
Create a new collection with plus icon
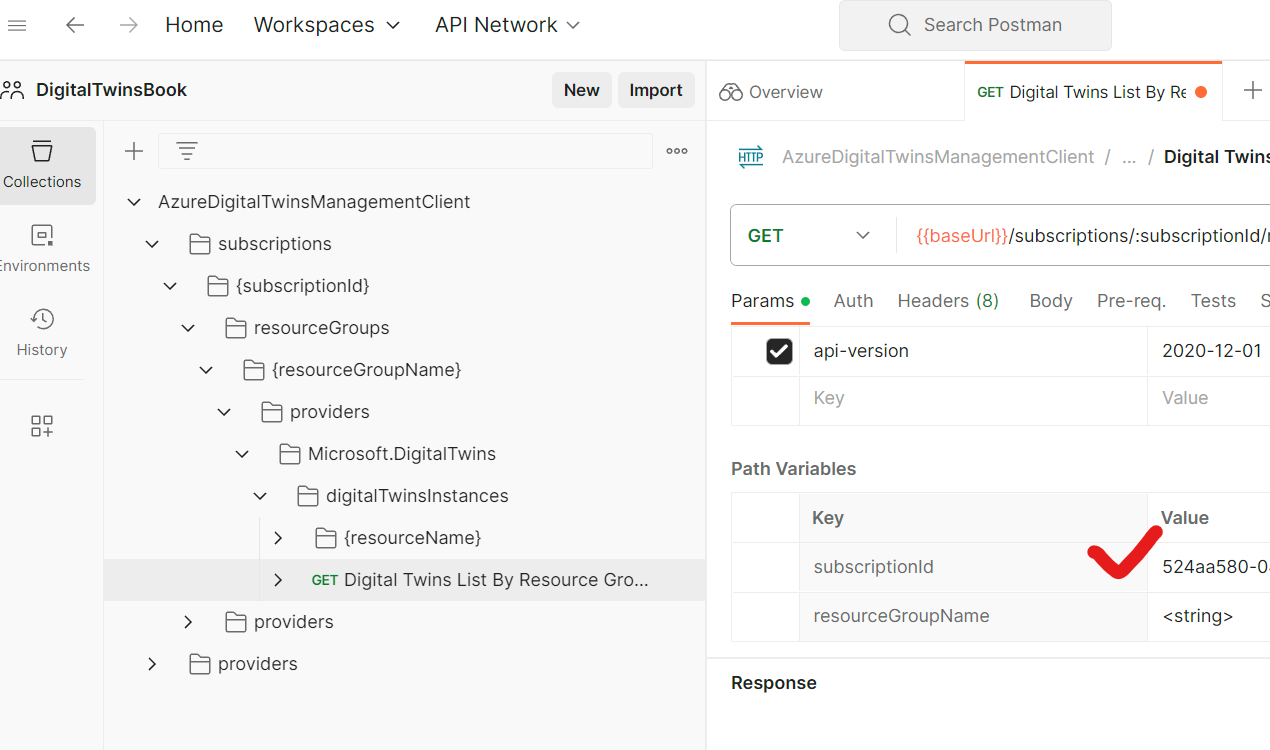pyautogui.click(x=134, y=151)
